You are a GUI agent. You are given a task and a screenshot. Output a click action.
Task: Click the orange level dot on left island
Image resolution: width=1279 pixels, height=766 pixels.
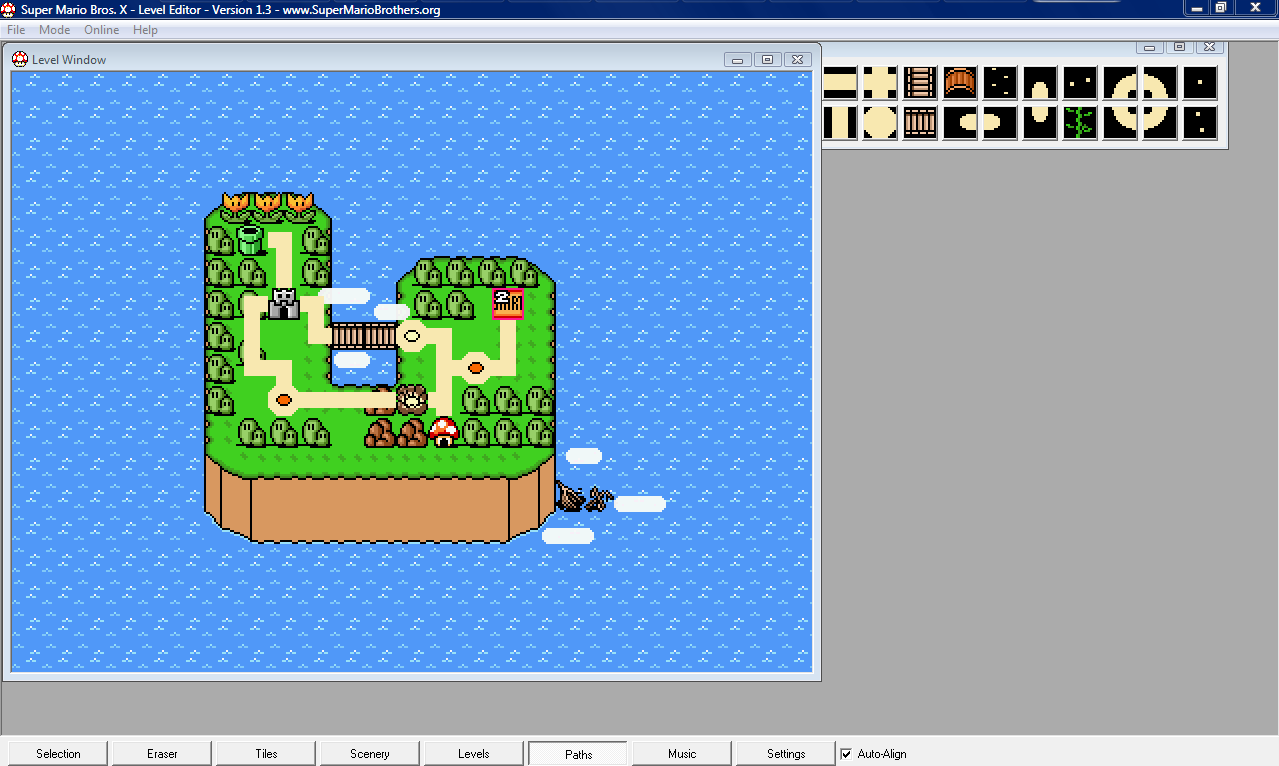point(284,399)
